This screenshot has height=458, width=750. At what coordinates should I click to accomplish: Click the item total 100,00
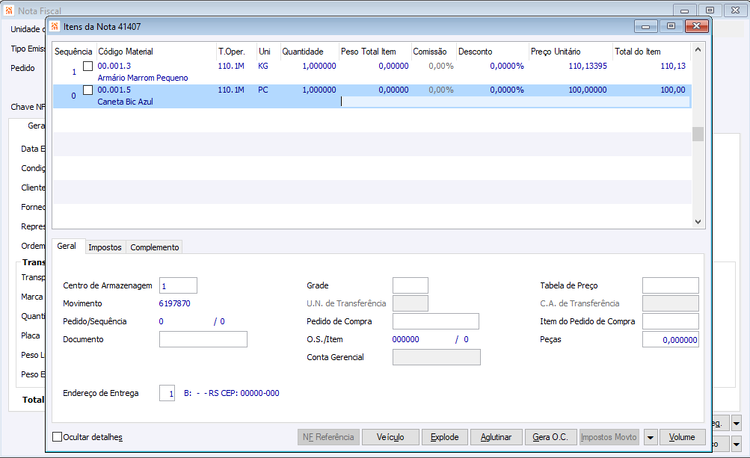(x=673, y=90)
